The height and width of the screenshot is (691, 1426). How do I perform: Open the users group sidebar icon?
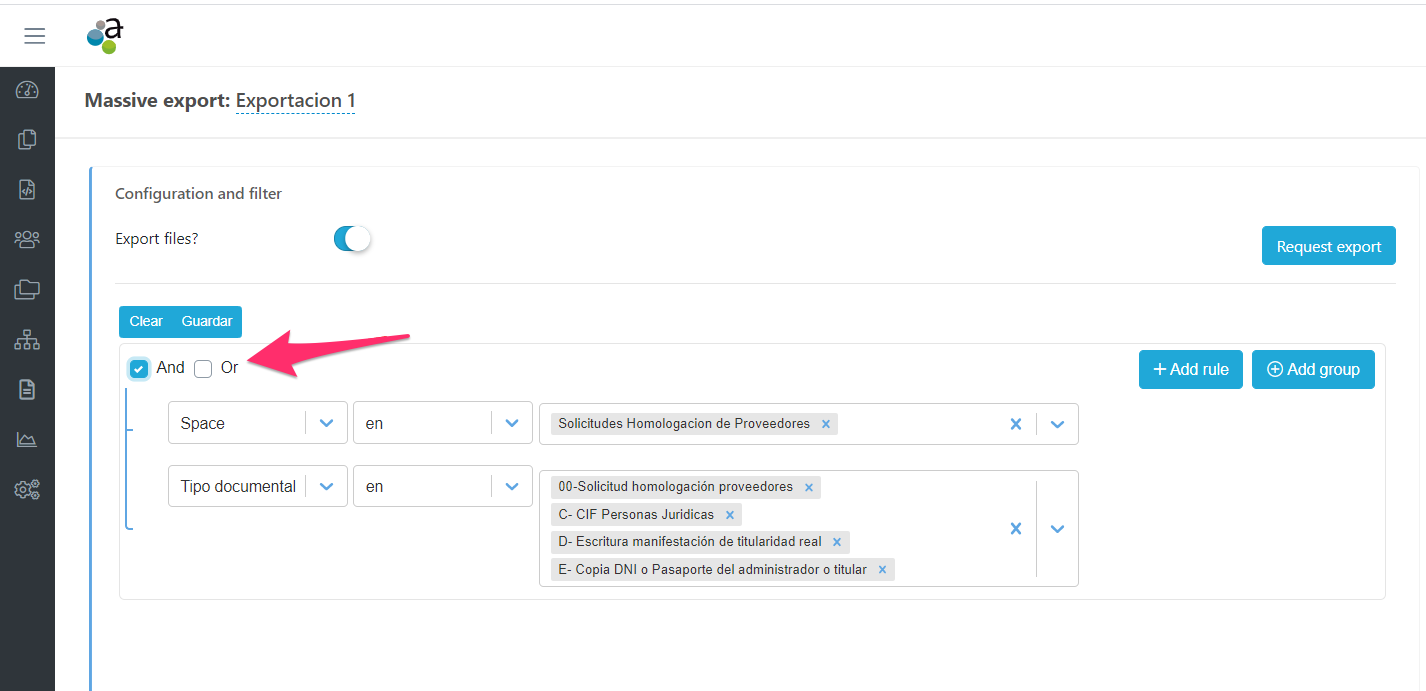[x=27, y=240]
